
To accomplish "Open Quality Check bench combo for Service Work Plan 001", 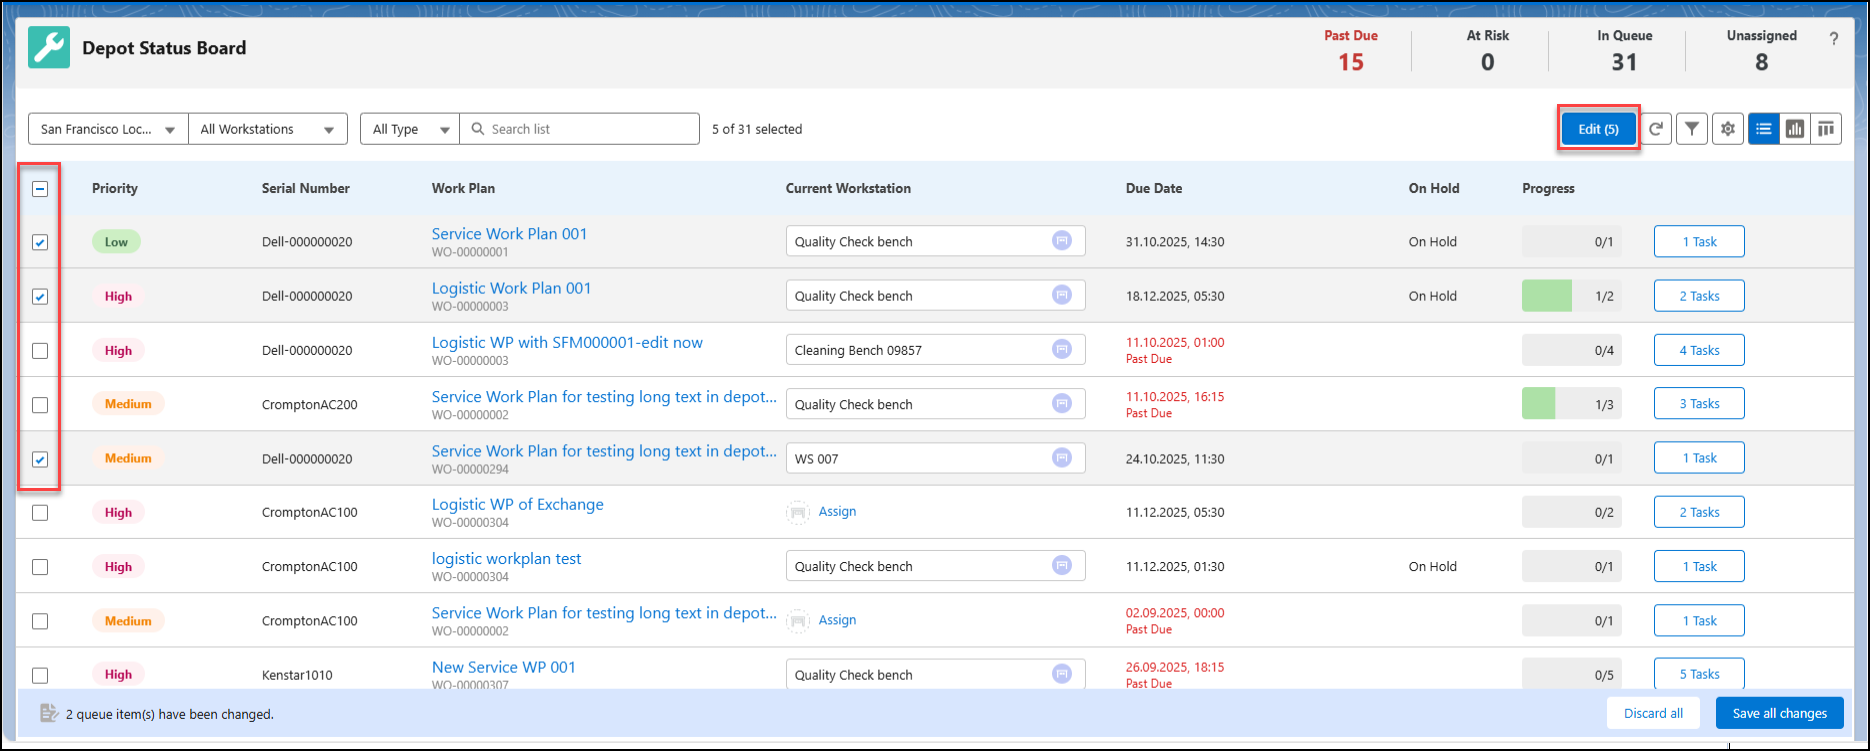I will pos(935,241).
